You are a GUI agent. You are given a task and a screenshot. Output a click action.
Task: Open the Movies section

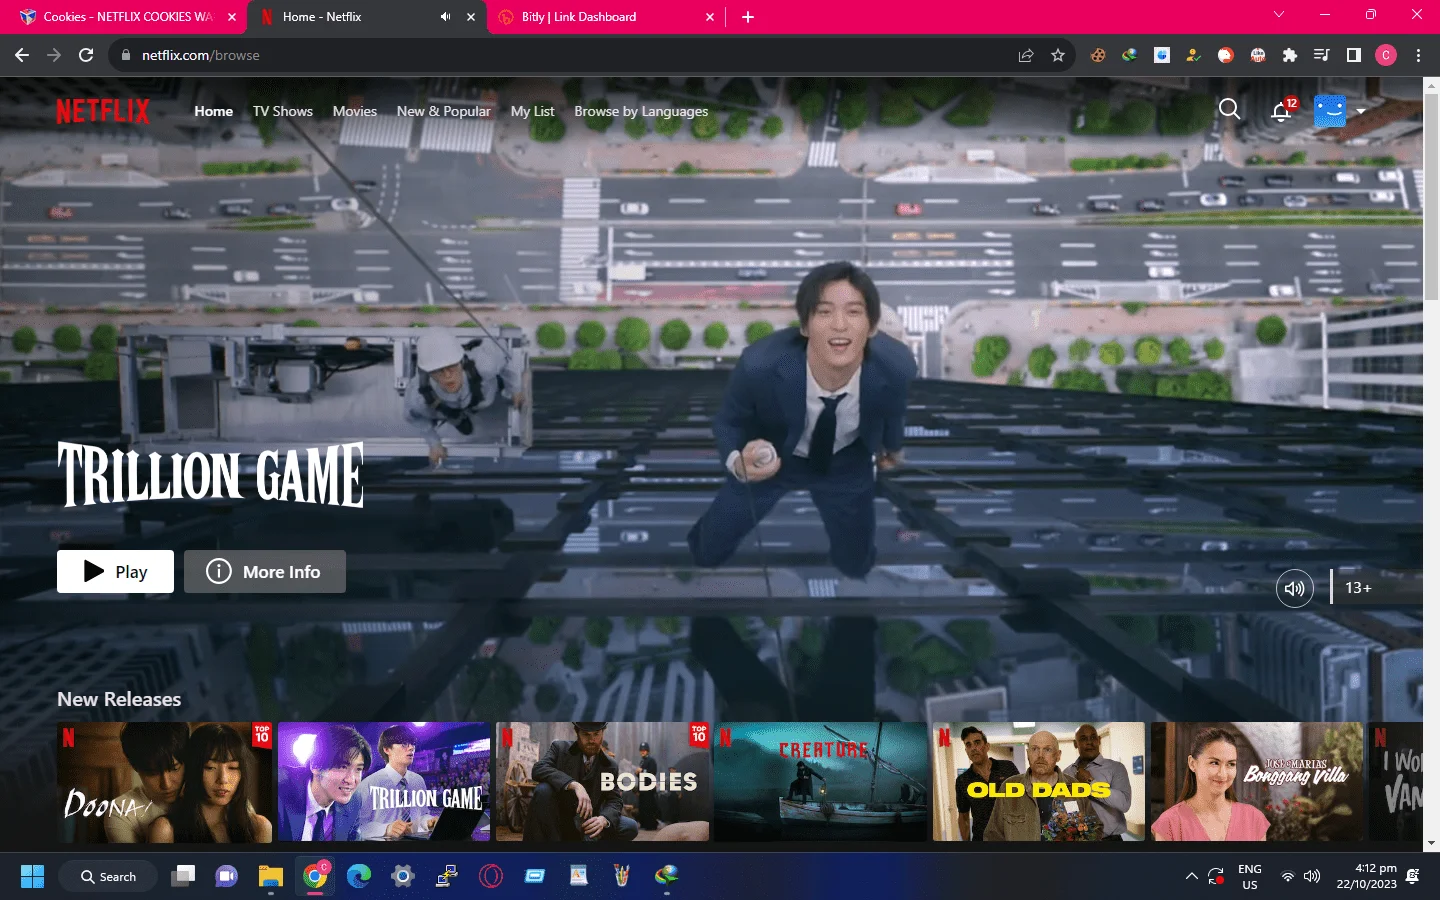tap(355, 111)
